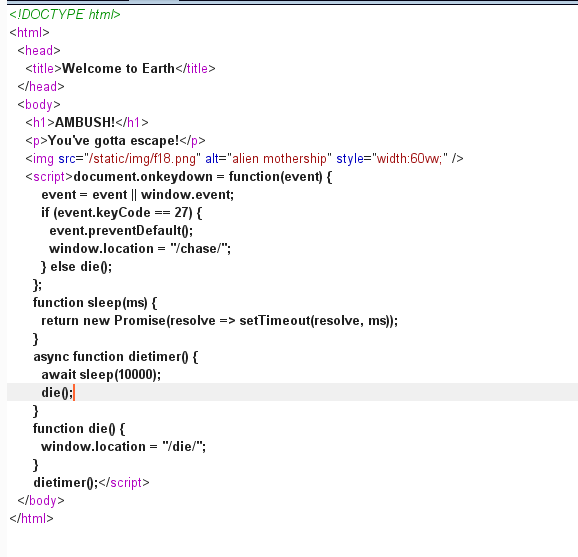Click the opening head tag
This screenshot has height=557, width=578.
[39, 51]
